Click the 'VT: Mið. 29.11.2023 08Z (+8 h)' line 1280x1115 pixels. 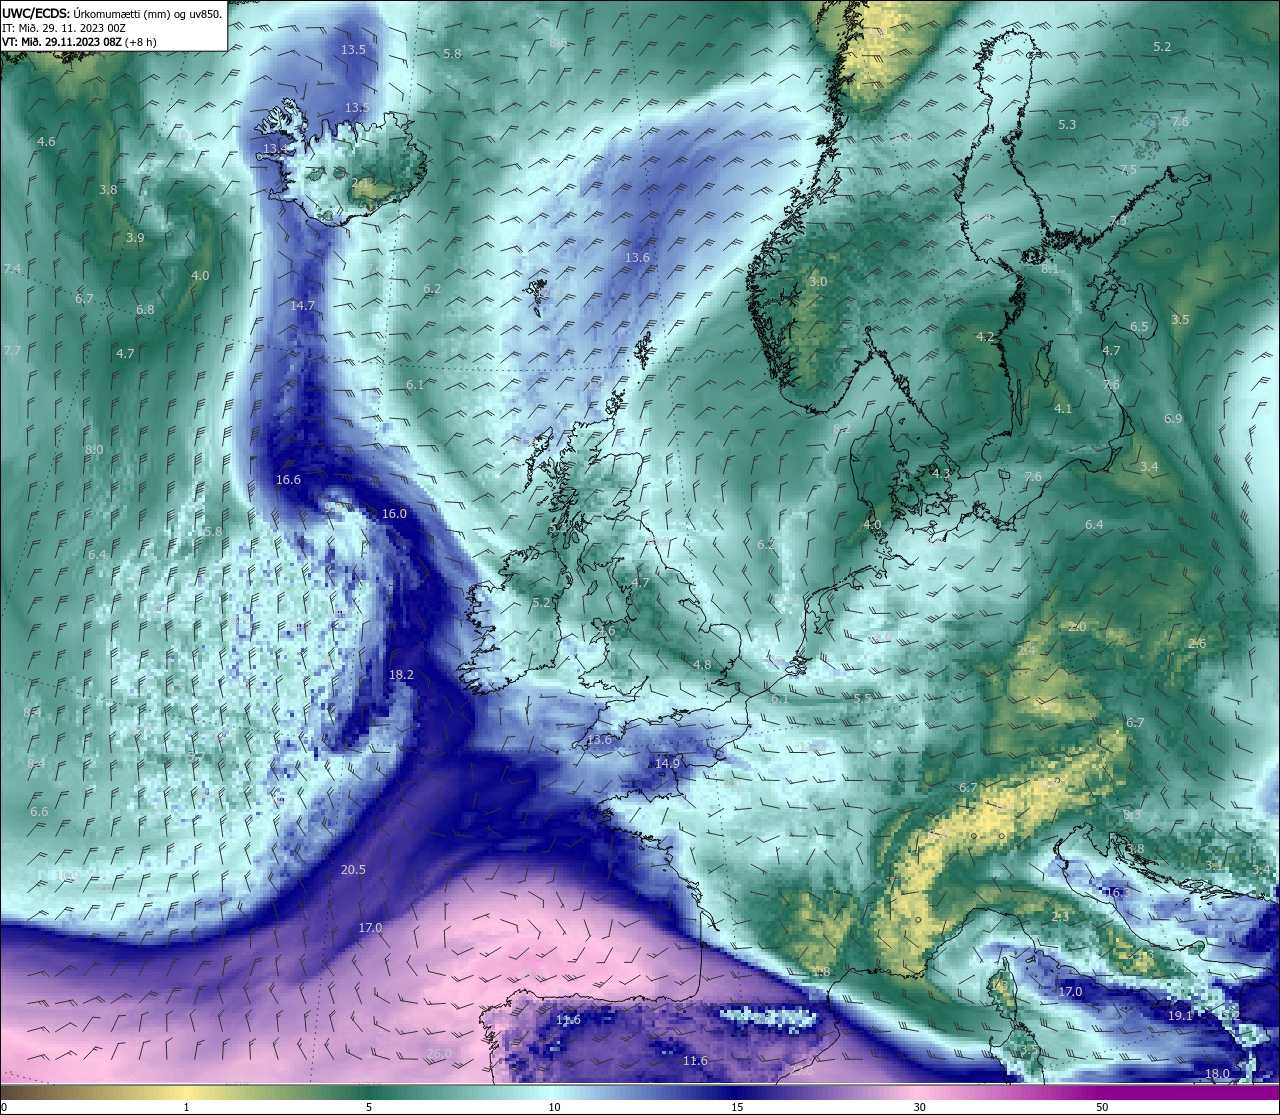tap(79, 42)
